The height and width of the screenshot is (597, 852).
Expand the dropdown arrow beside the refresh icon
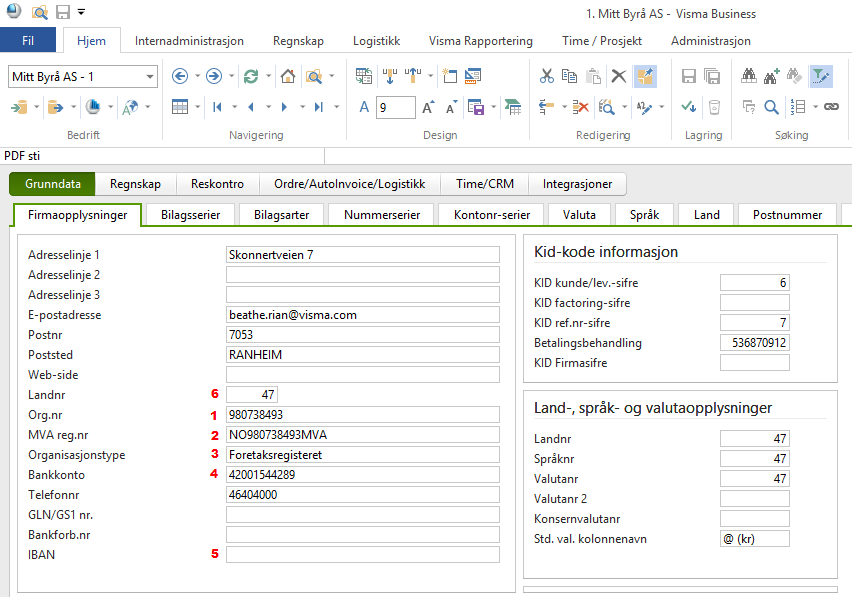[268, 76]
